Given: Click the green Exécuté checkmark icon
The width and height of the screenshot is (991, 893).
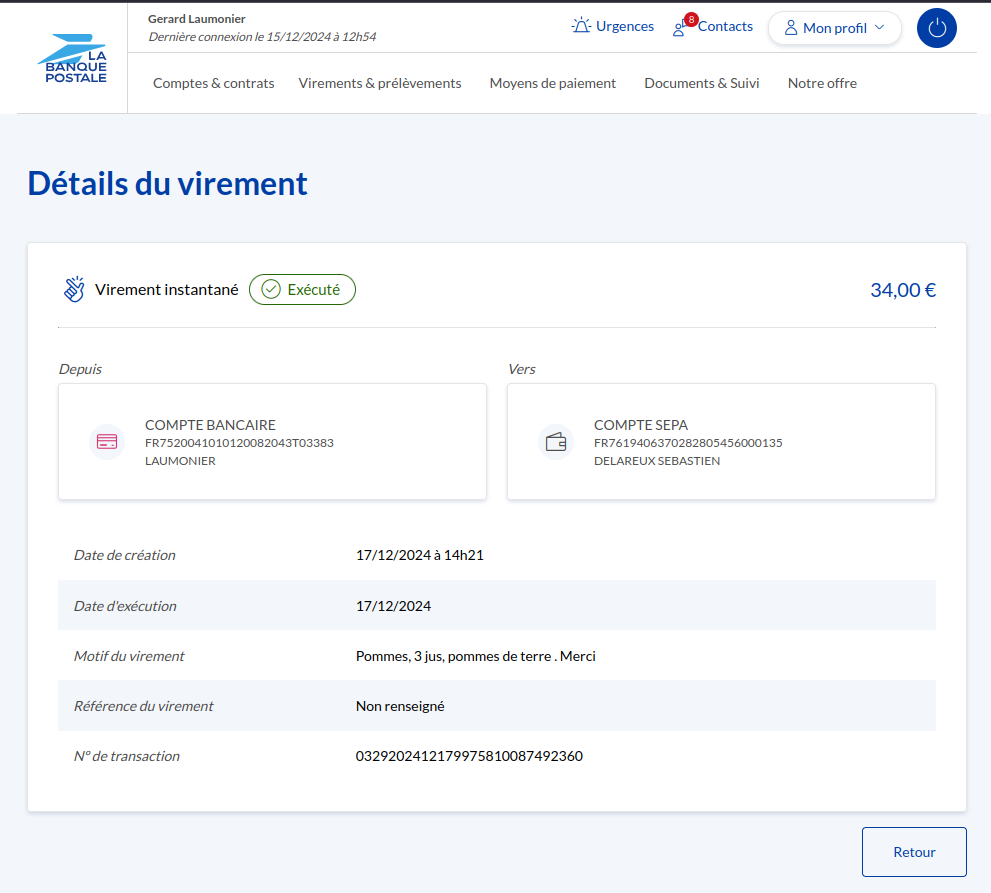Looking at the screenshot, I should [x=270, y=290].
